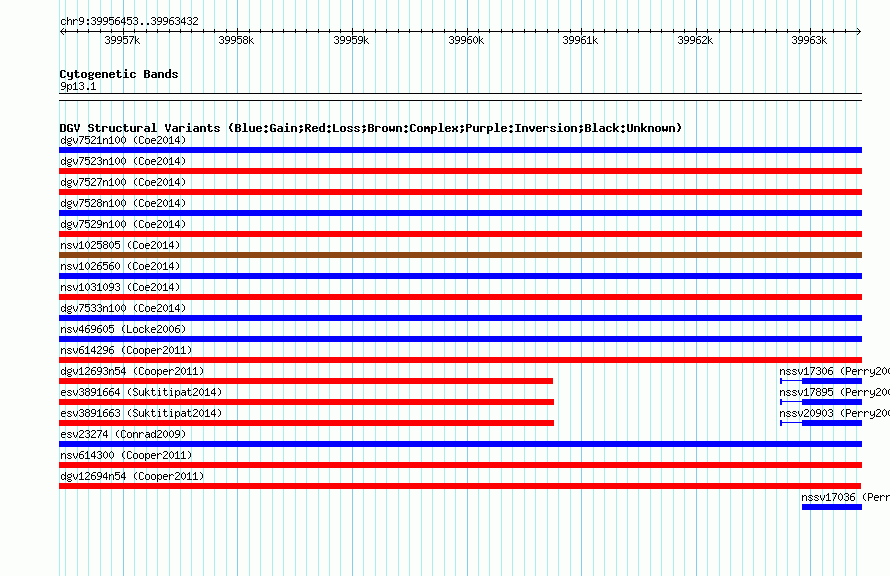Click the dgv7521n100 (Coe2014) label
890x576 pixels.
[x=123, y=140]
